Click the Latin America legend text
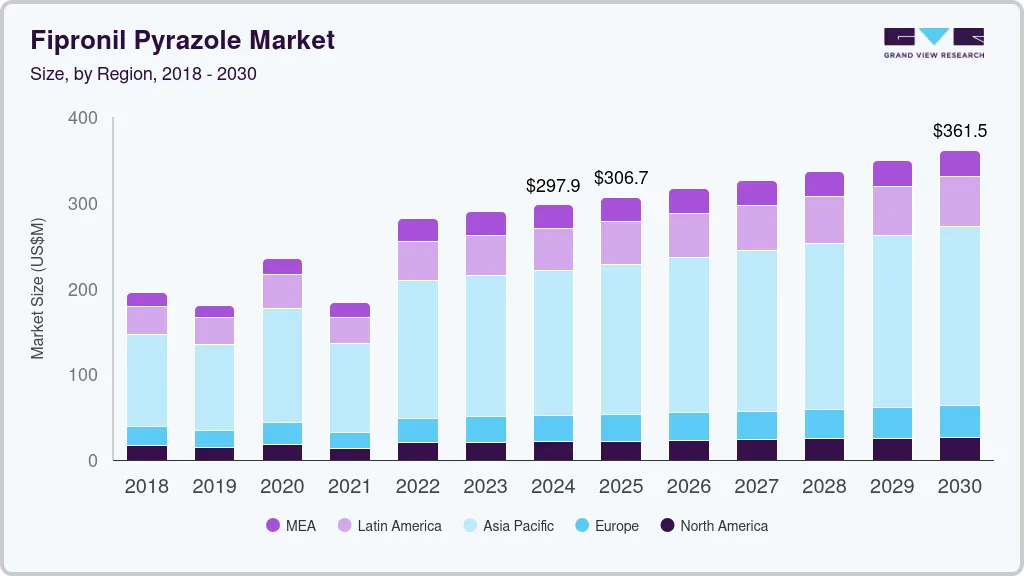The image size is (1024, 576). coord(399,526)
